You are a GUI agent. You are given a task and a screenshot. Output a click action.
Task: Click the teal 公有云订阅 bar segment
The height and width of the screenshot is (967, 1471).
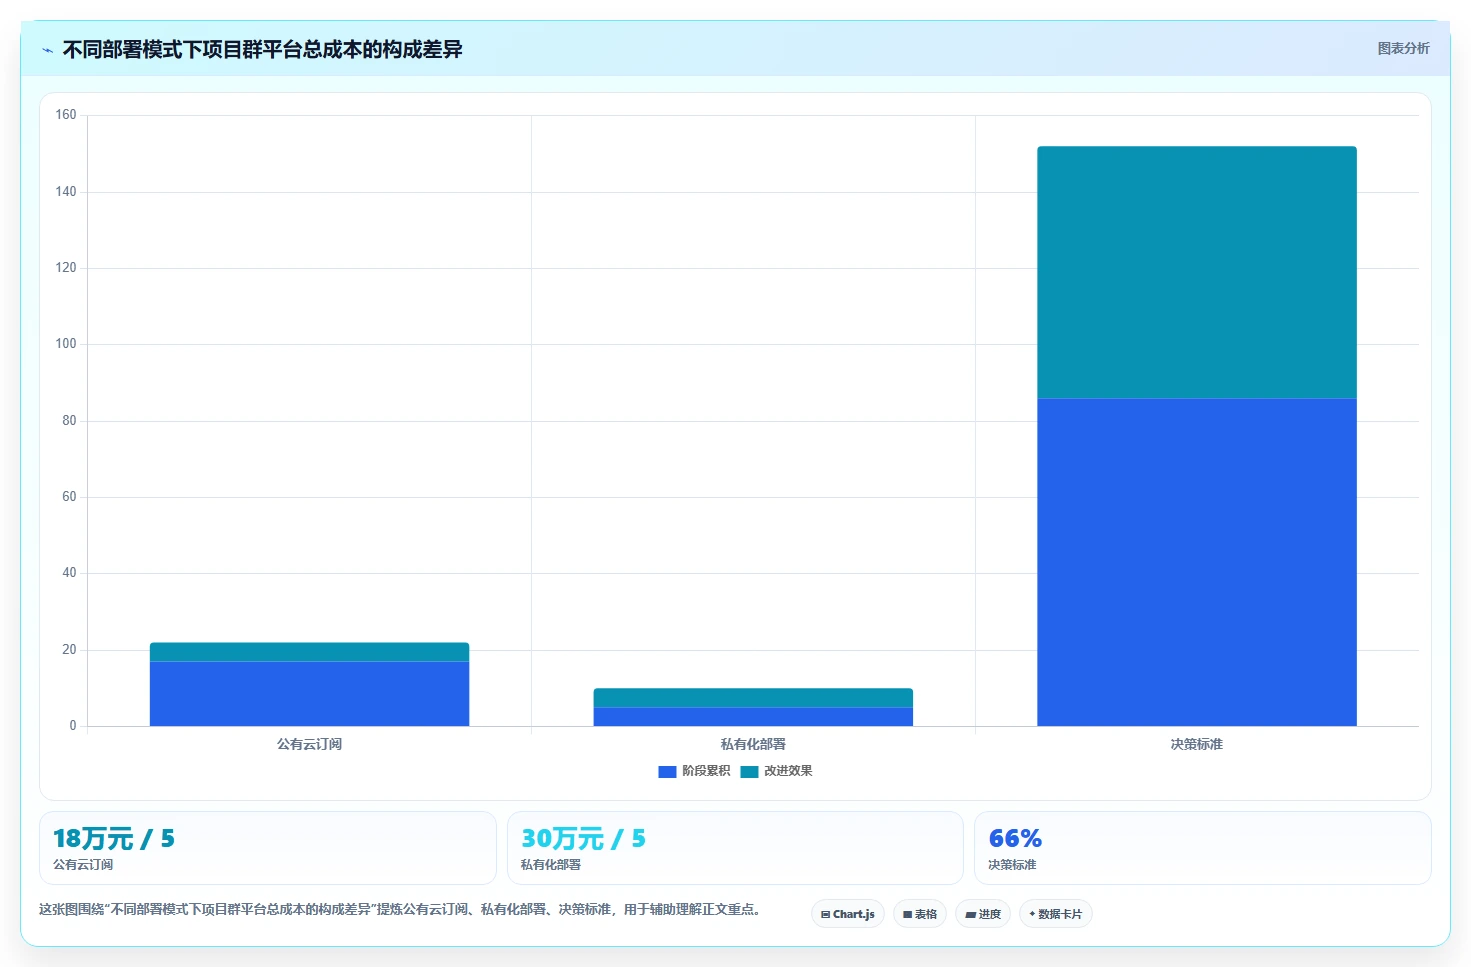[309, 651]
